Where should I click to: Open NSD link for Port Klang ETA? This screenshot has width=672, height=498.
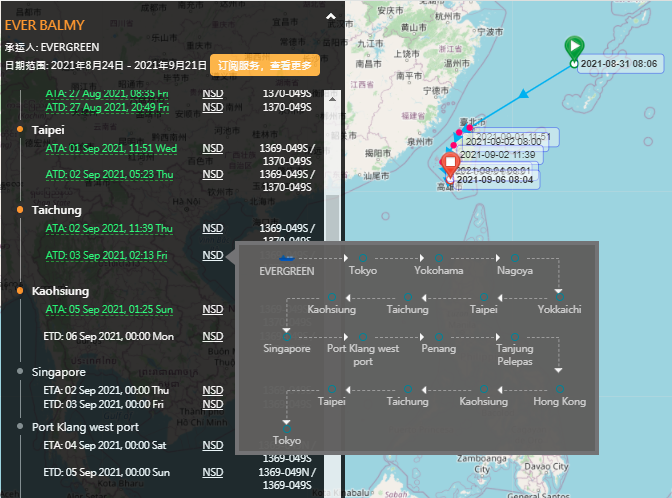click(x=213, y=445)
